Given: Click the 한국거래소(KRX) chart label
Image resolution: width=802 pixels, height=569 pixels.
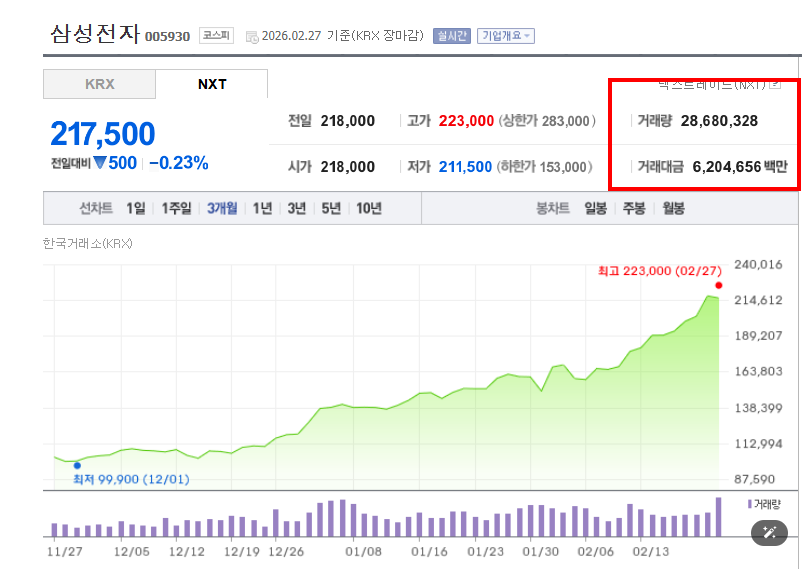Looking at the screenshot, I should coord(87,244).
